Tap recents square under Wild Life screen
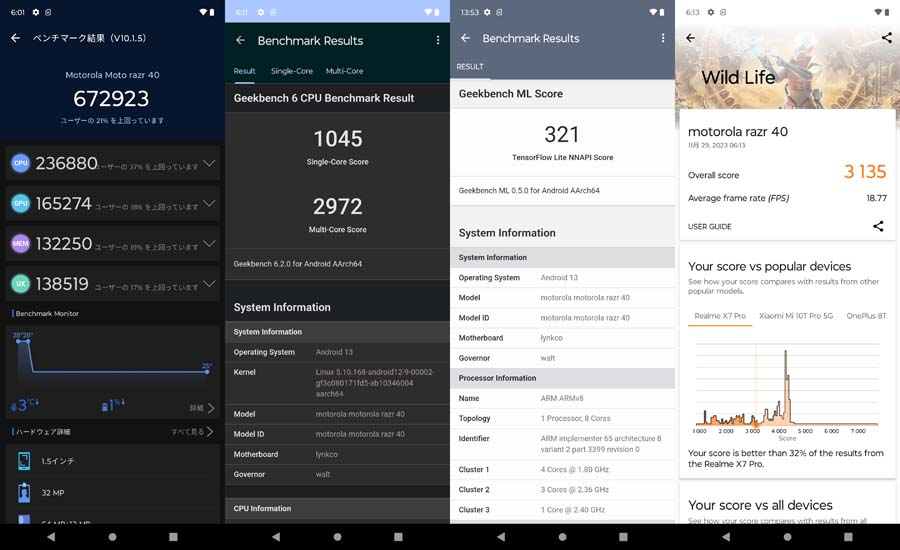900x550 pixels. pos(848,537)
